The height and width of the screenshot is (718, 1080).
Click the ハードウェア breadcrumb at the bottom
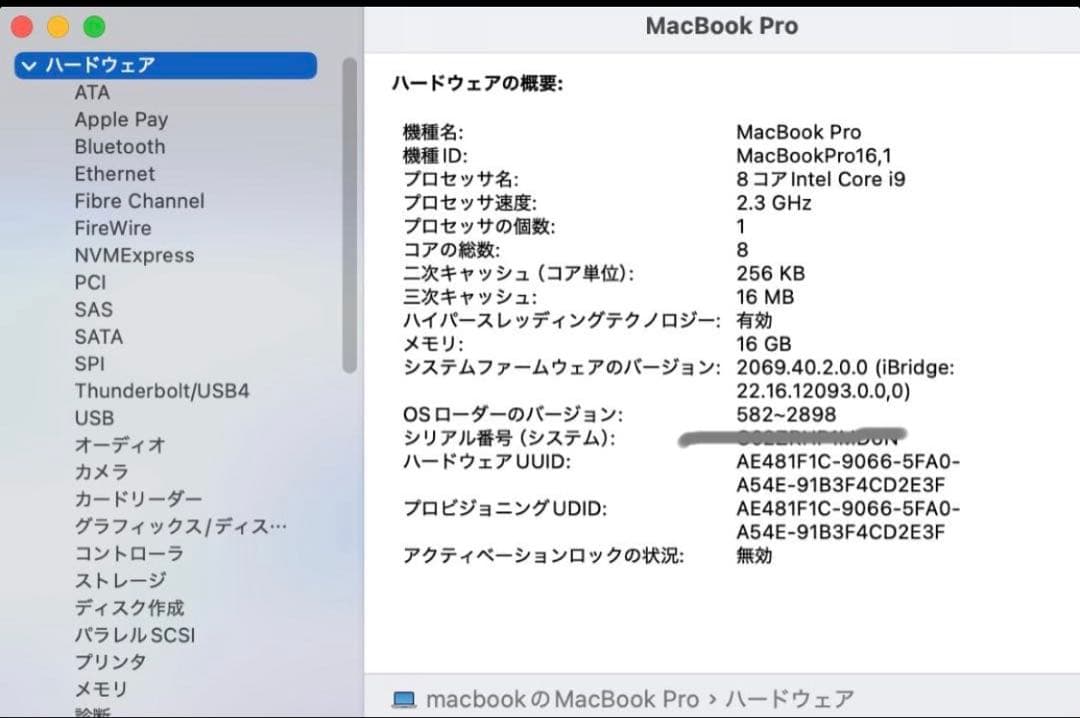pyautogui.click(x=789, y=698)
